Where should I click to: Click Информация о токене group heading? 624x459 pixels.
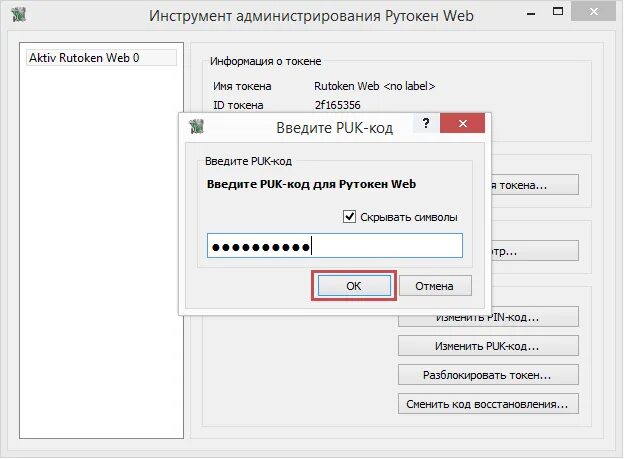pos(265,61)
